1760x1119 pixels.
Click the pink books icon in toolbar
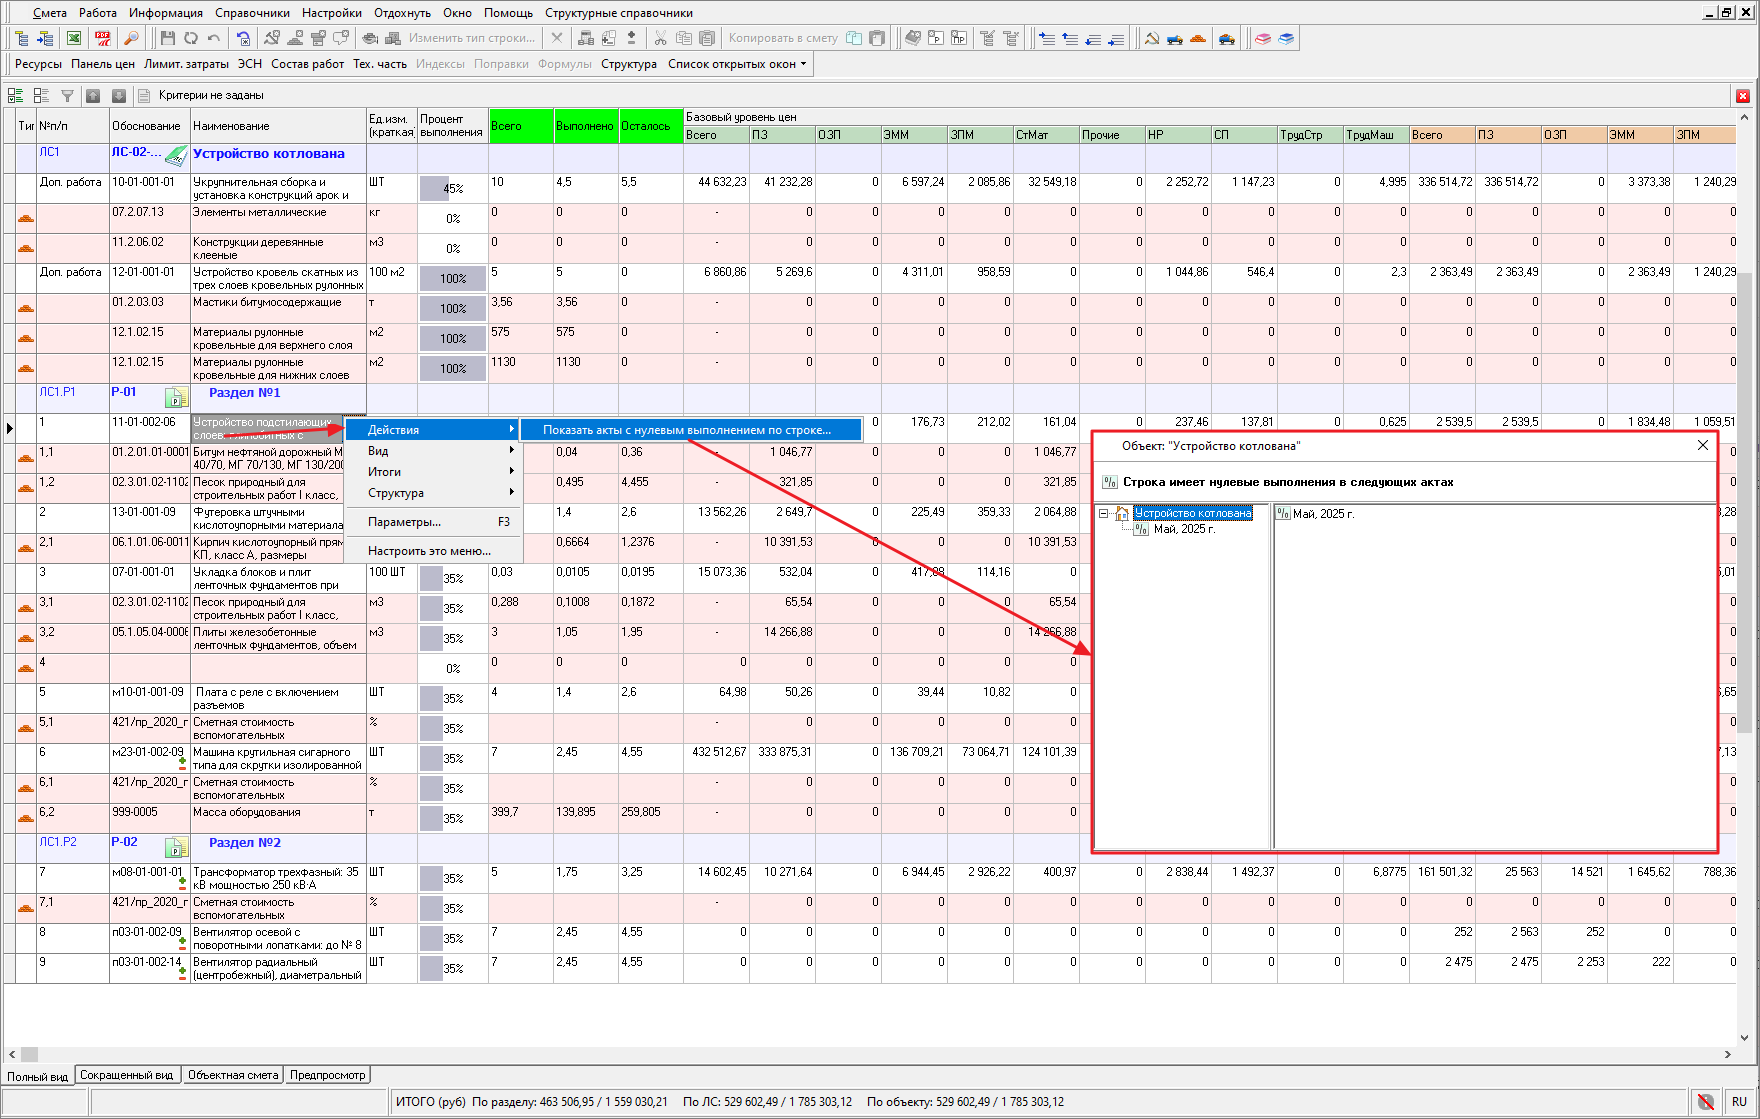(1263, 38)
